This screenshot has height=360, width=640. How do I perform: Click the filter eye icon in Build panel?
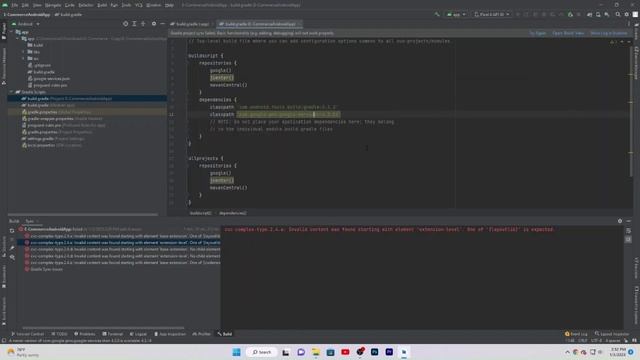[x=12, y=257]
